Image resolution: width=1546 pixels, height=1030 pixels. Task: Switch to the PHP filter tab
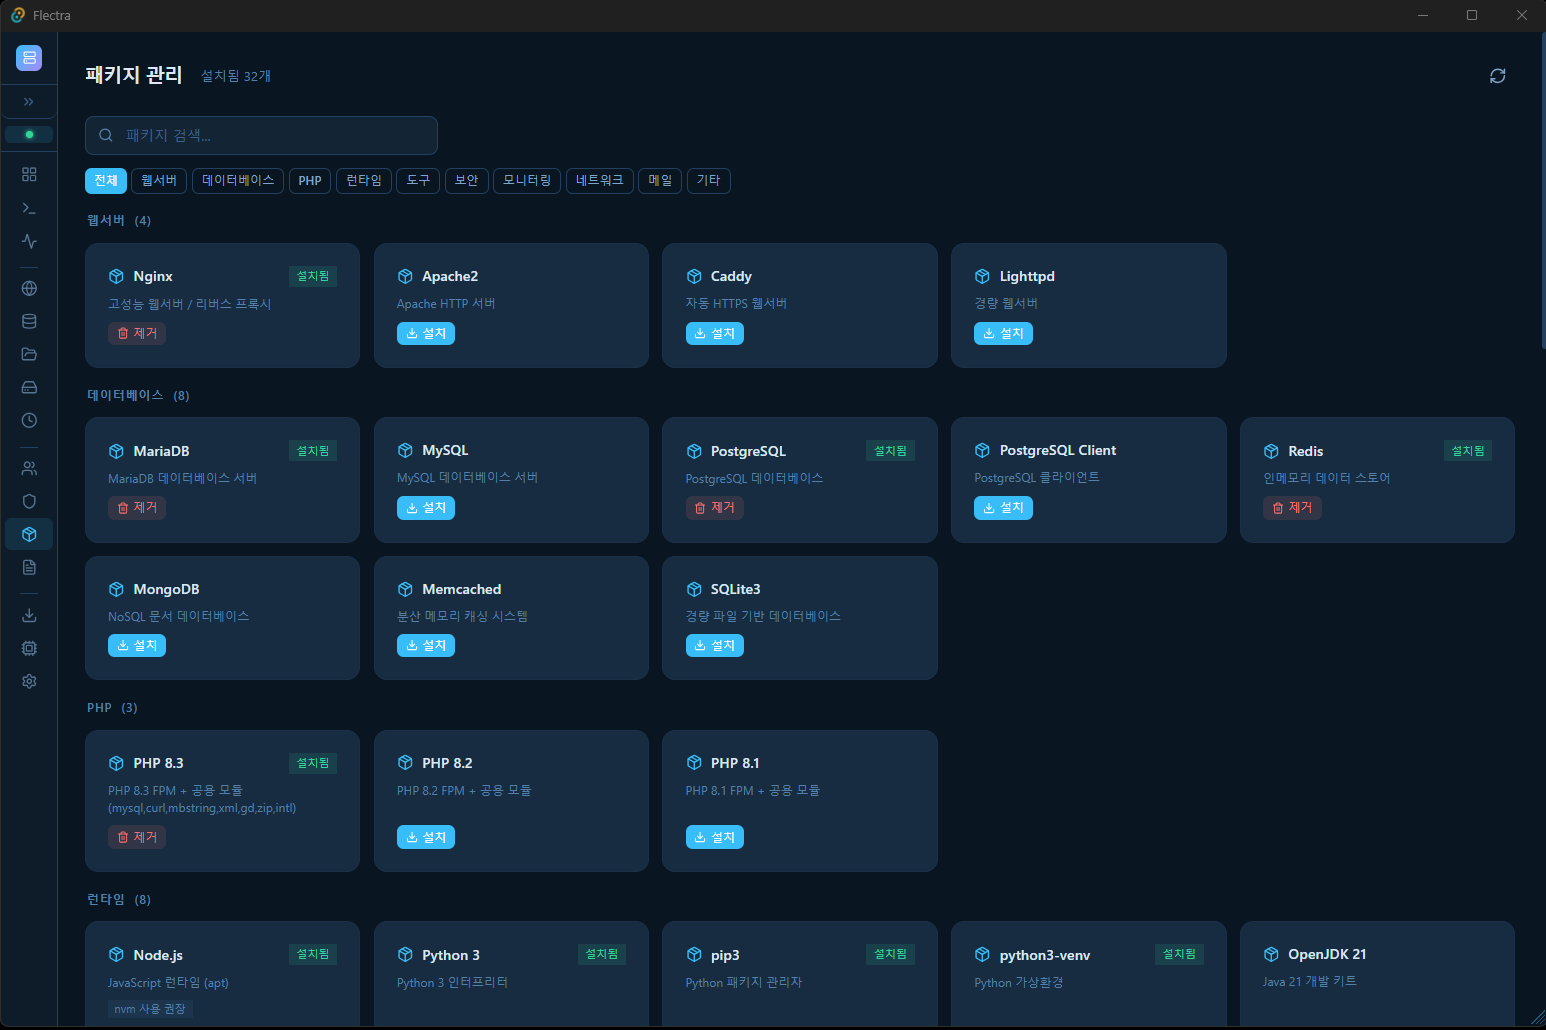310,181
